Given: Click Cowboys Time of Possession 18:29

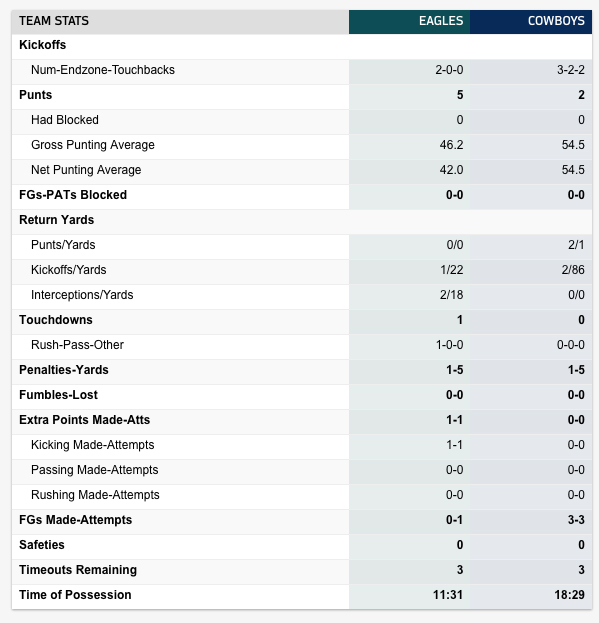Looking at the screenshot, I should [x=570, y=595].
